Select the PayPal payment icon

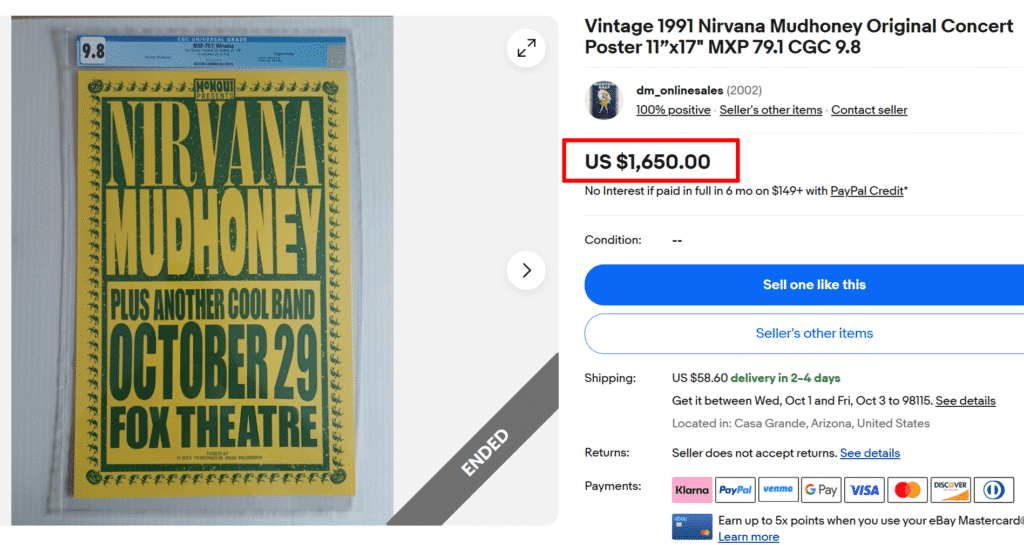click(x=735, y=490)
